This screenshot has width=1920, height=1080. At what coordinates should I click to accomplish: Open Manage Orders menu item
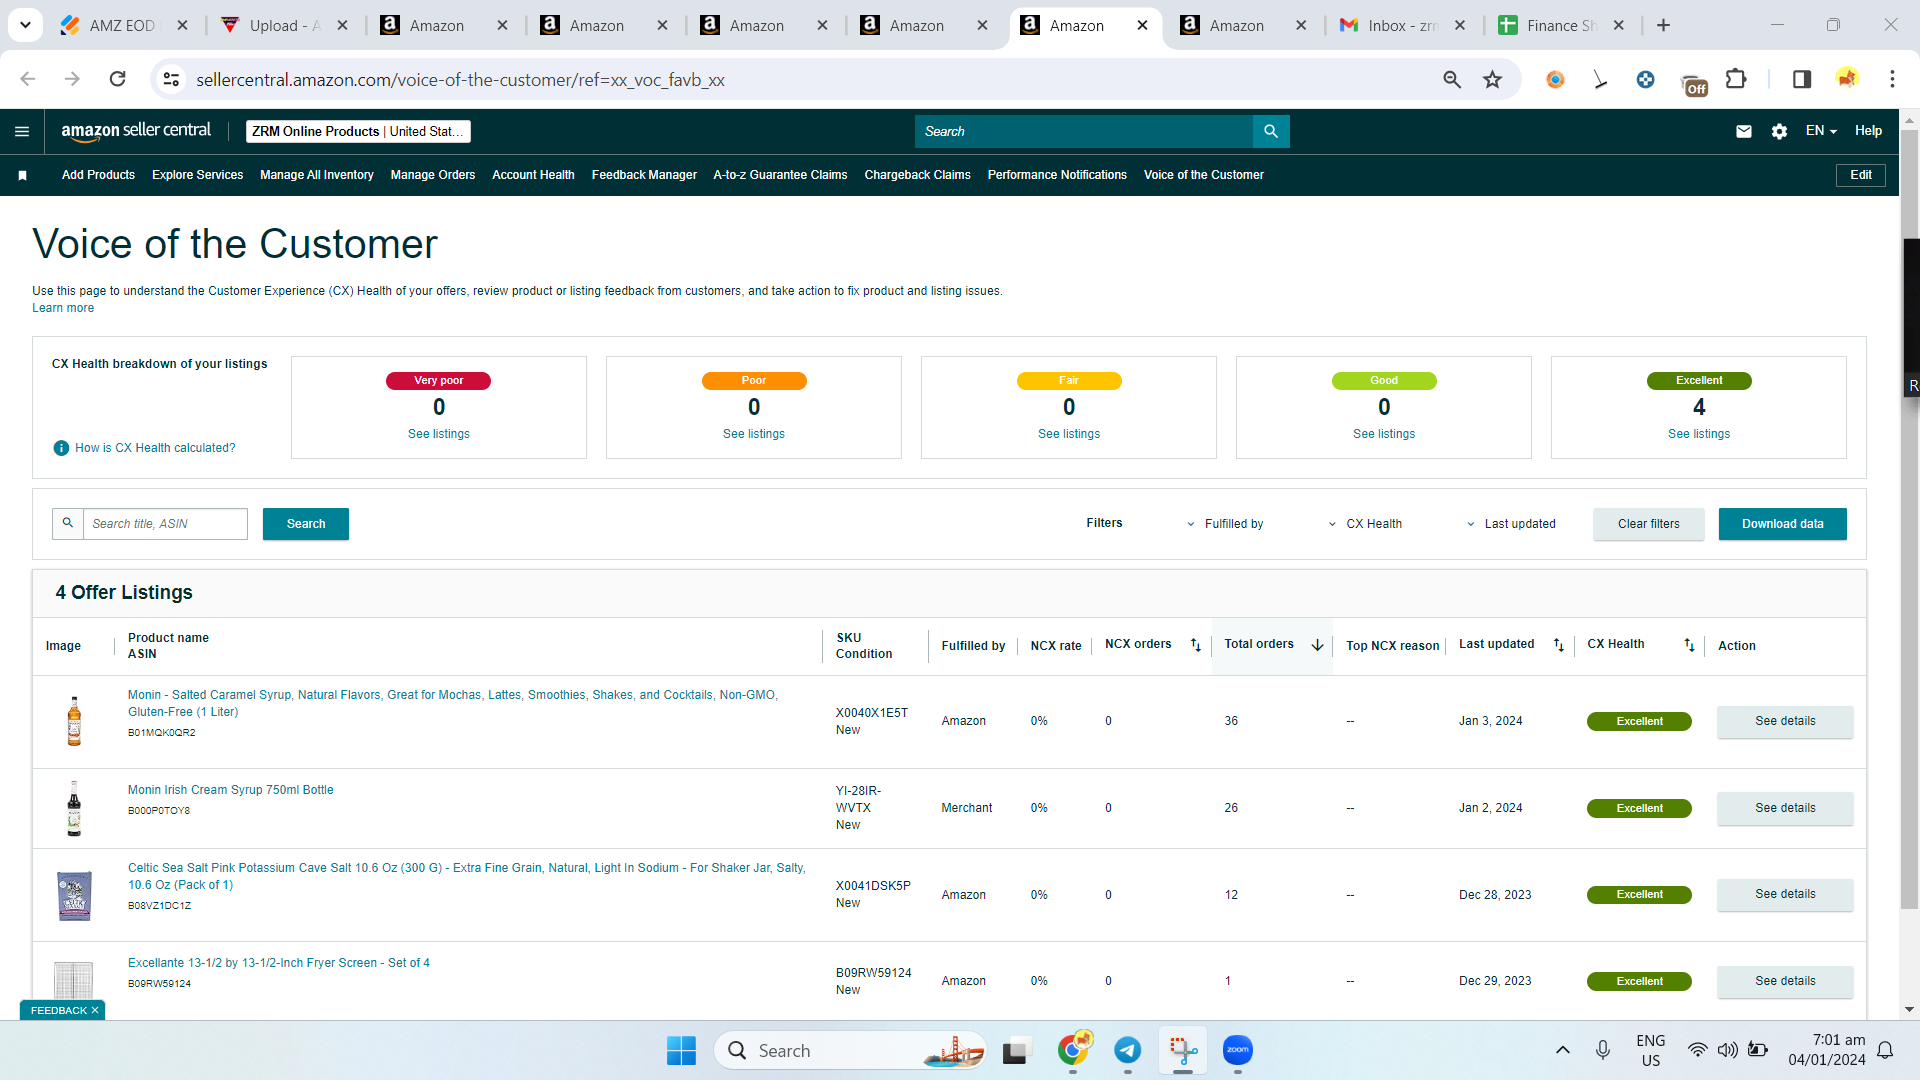click(x=433, y=175)
